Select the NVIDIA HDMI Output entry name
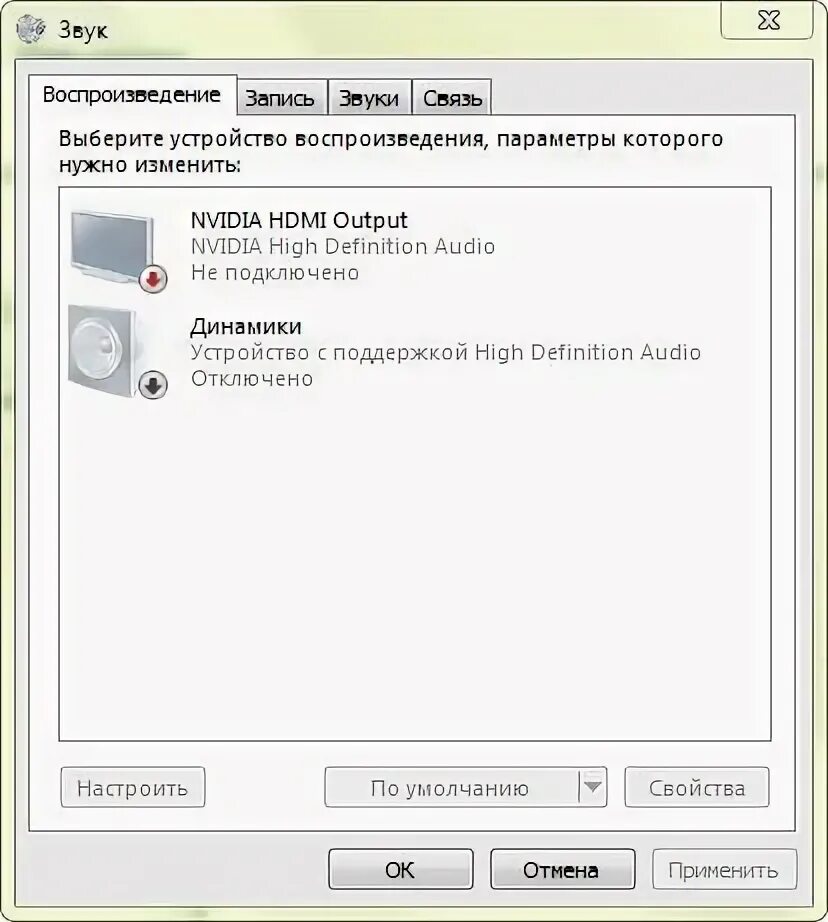Screen dimensions: 828x922 299,220
